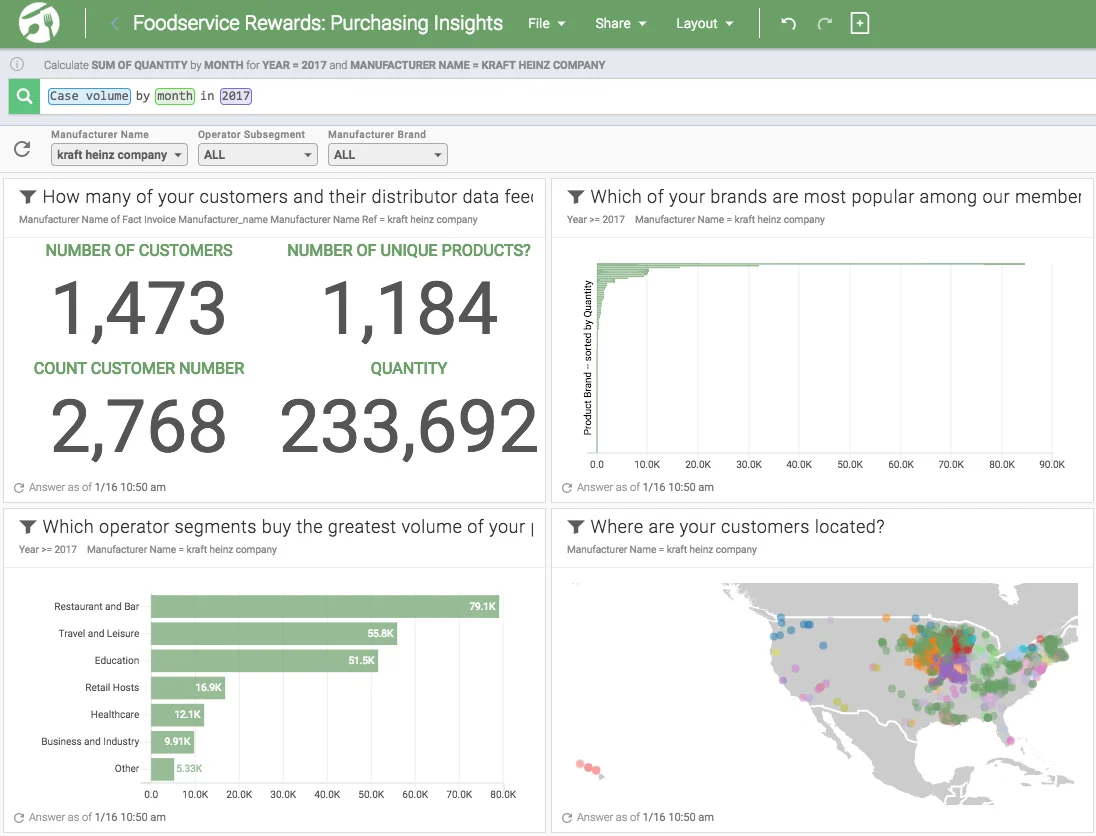
Task: Click the 2,768 count customer number value
Action: [138, 426]
